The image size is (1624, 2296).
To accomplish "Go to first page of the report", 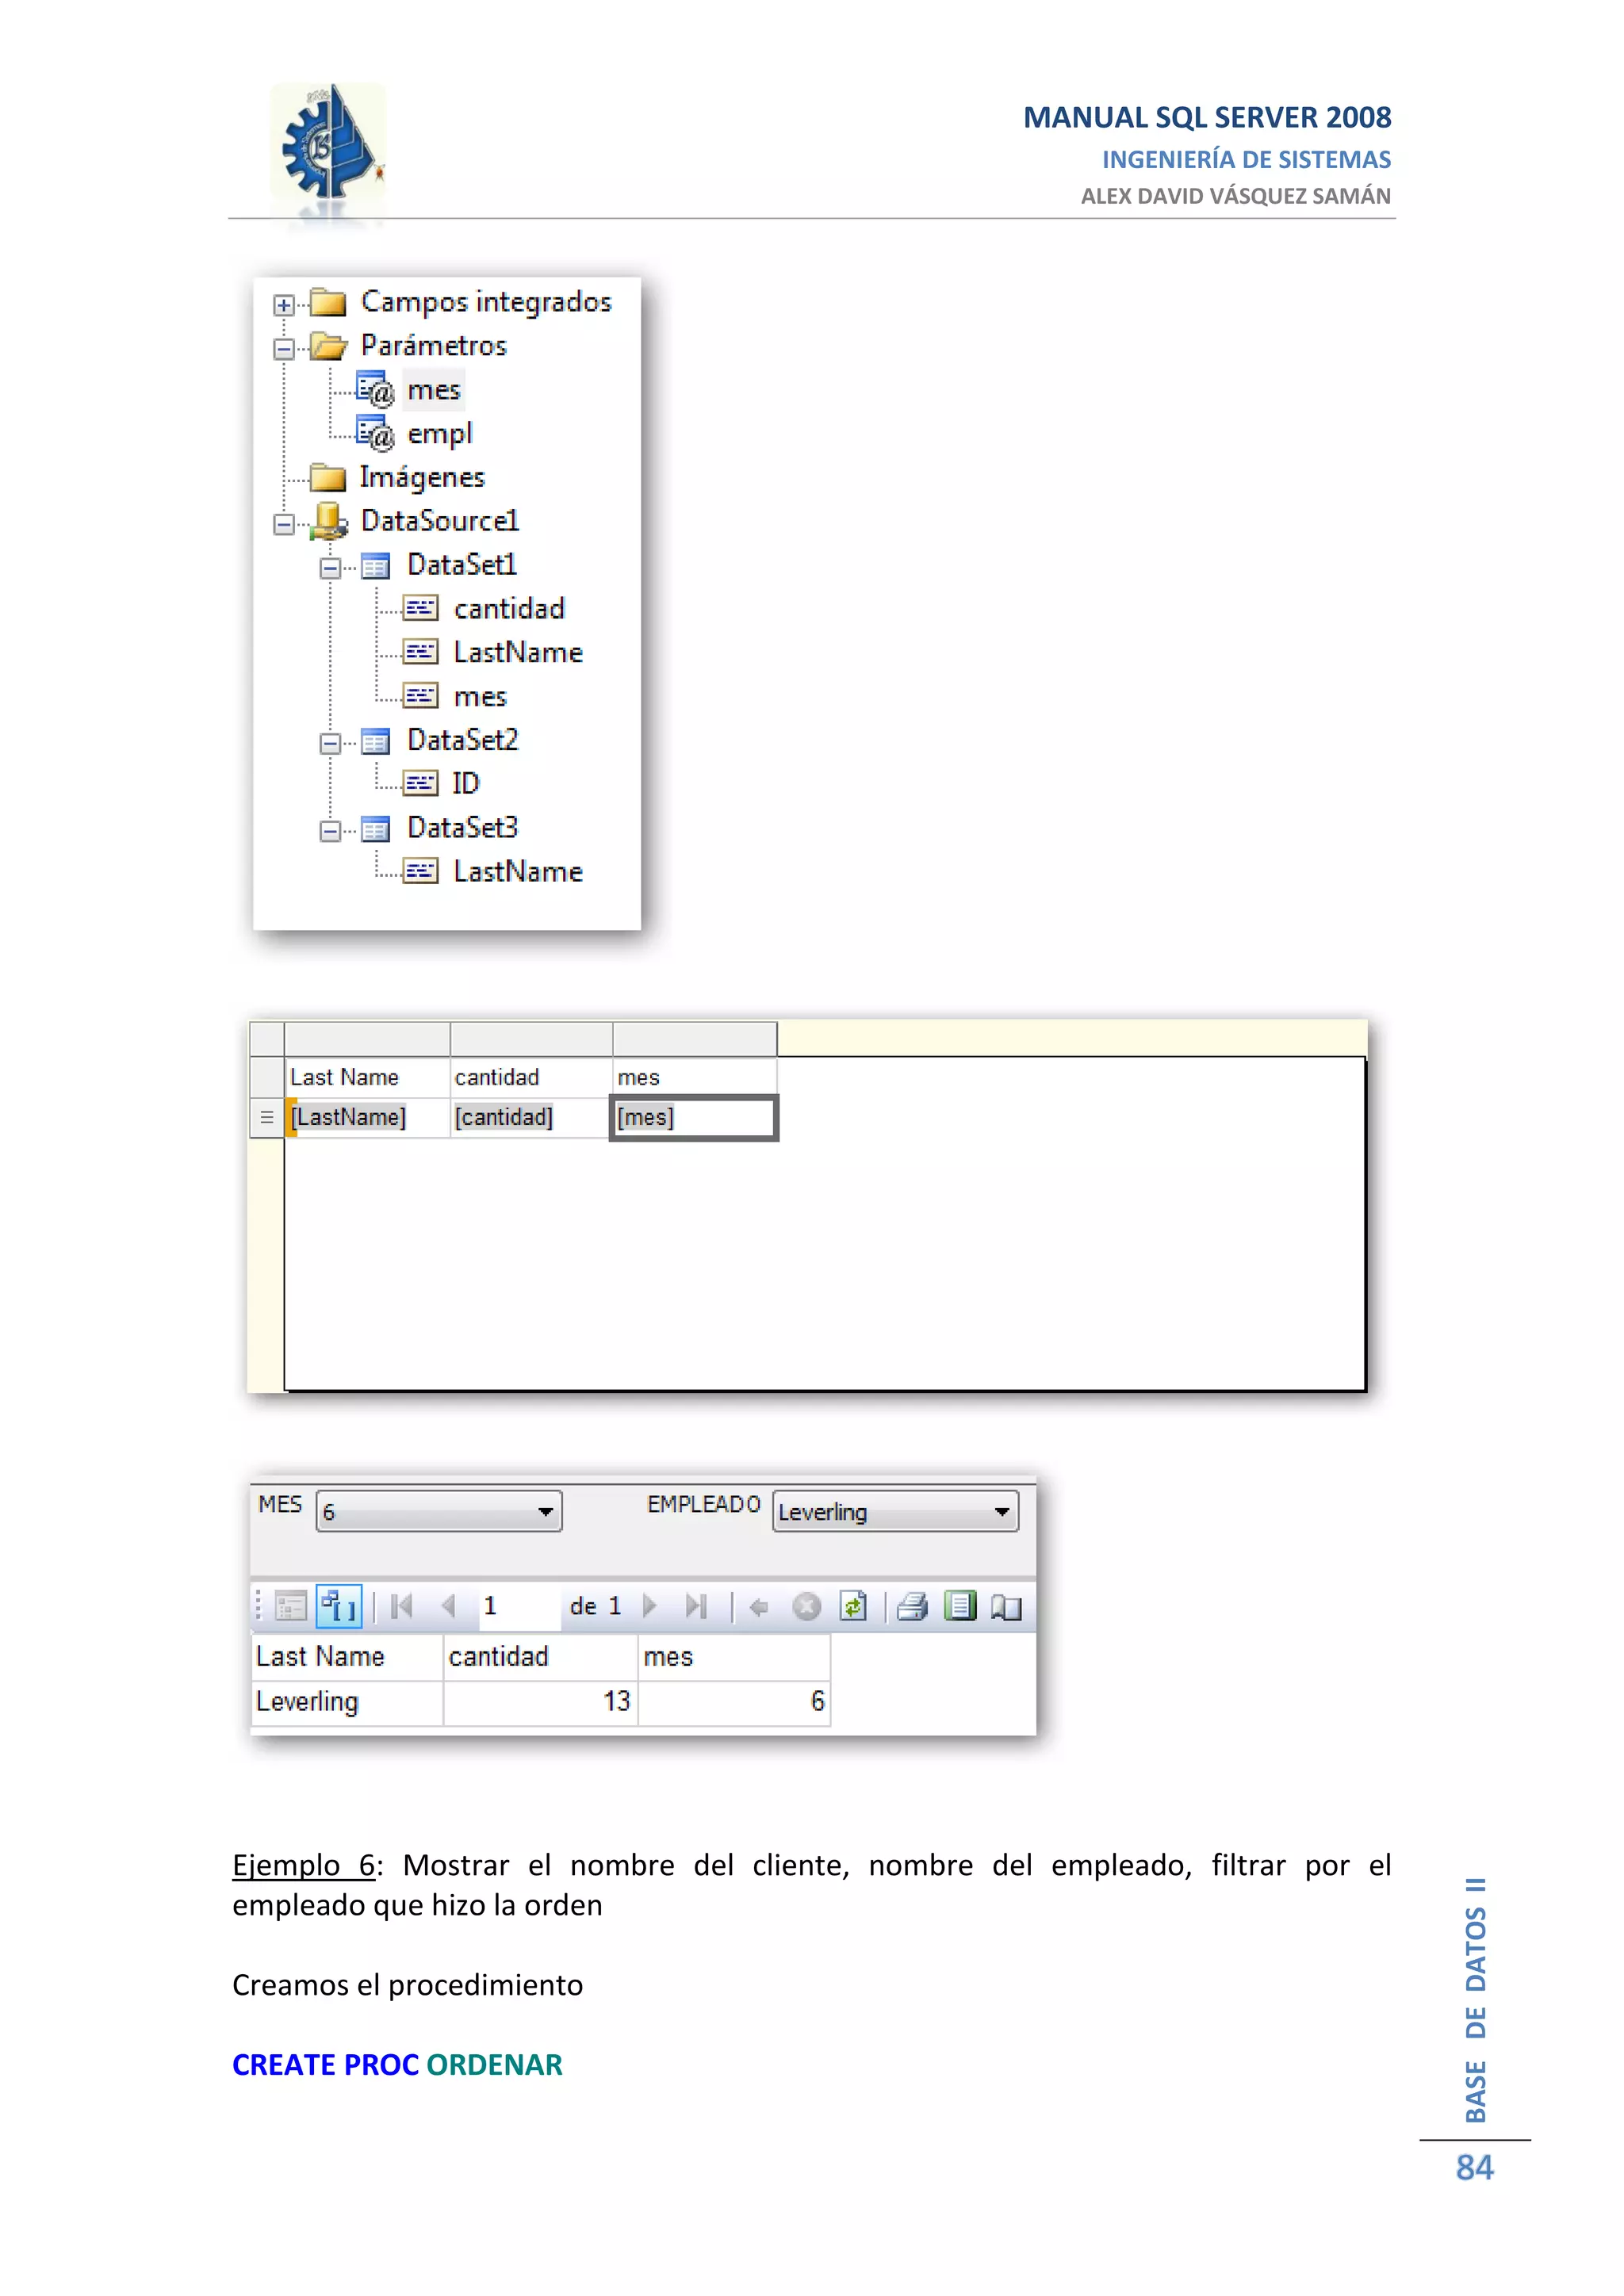I will (x=402, y=1607).
